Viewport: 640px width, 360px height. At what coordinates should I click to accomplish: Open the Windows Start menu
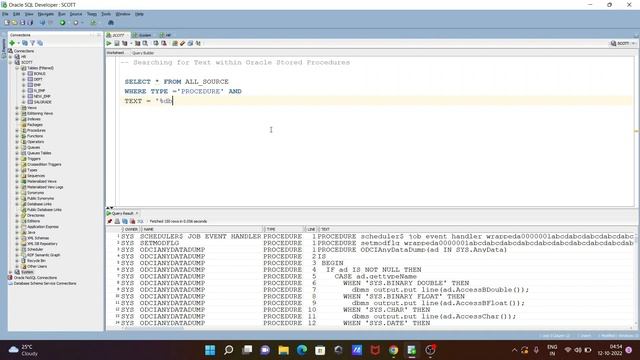click(x=210, y=350)
